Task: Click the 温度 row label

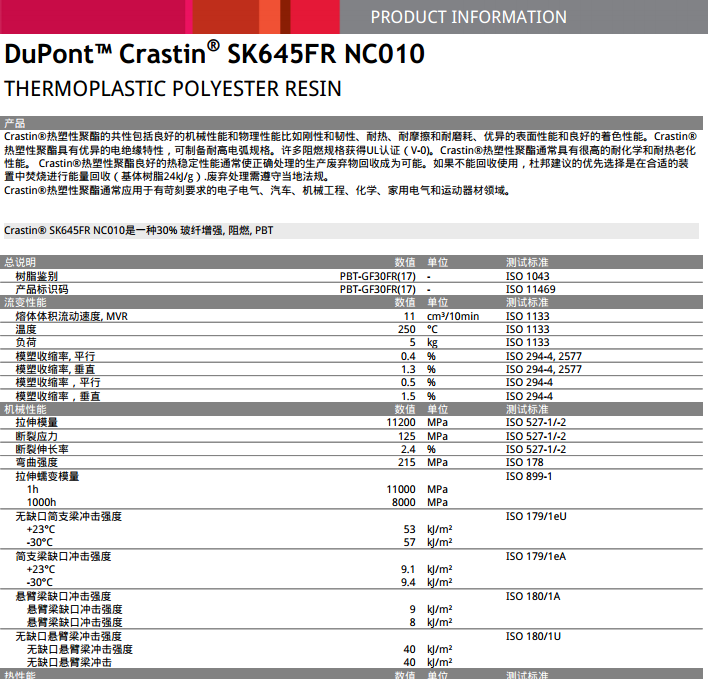Action: pyautogui.click(x=26, y=329)
